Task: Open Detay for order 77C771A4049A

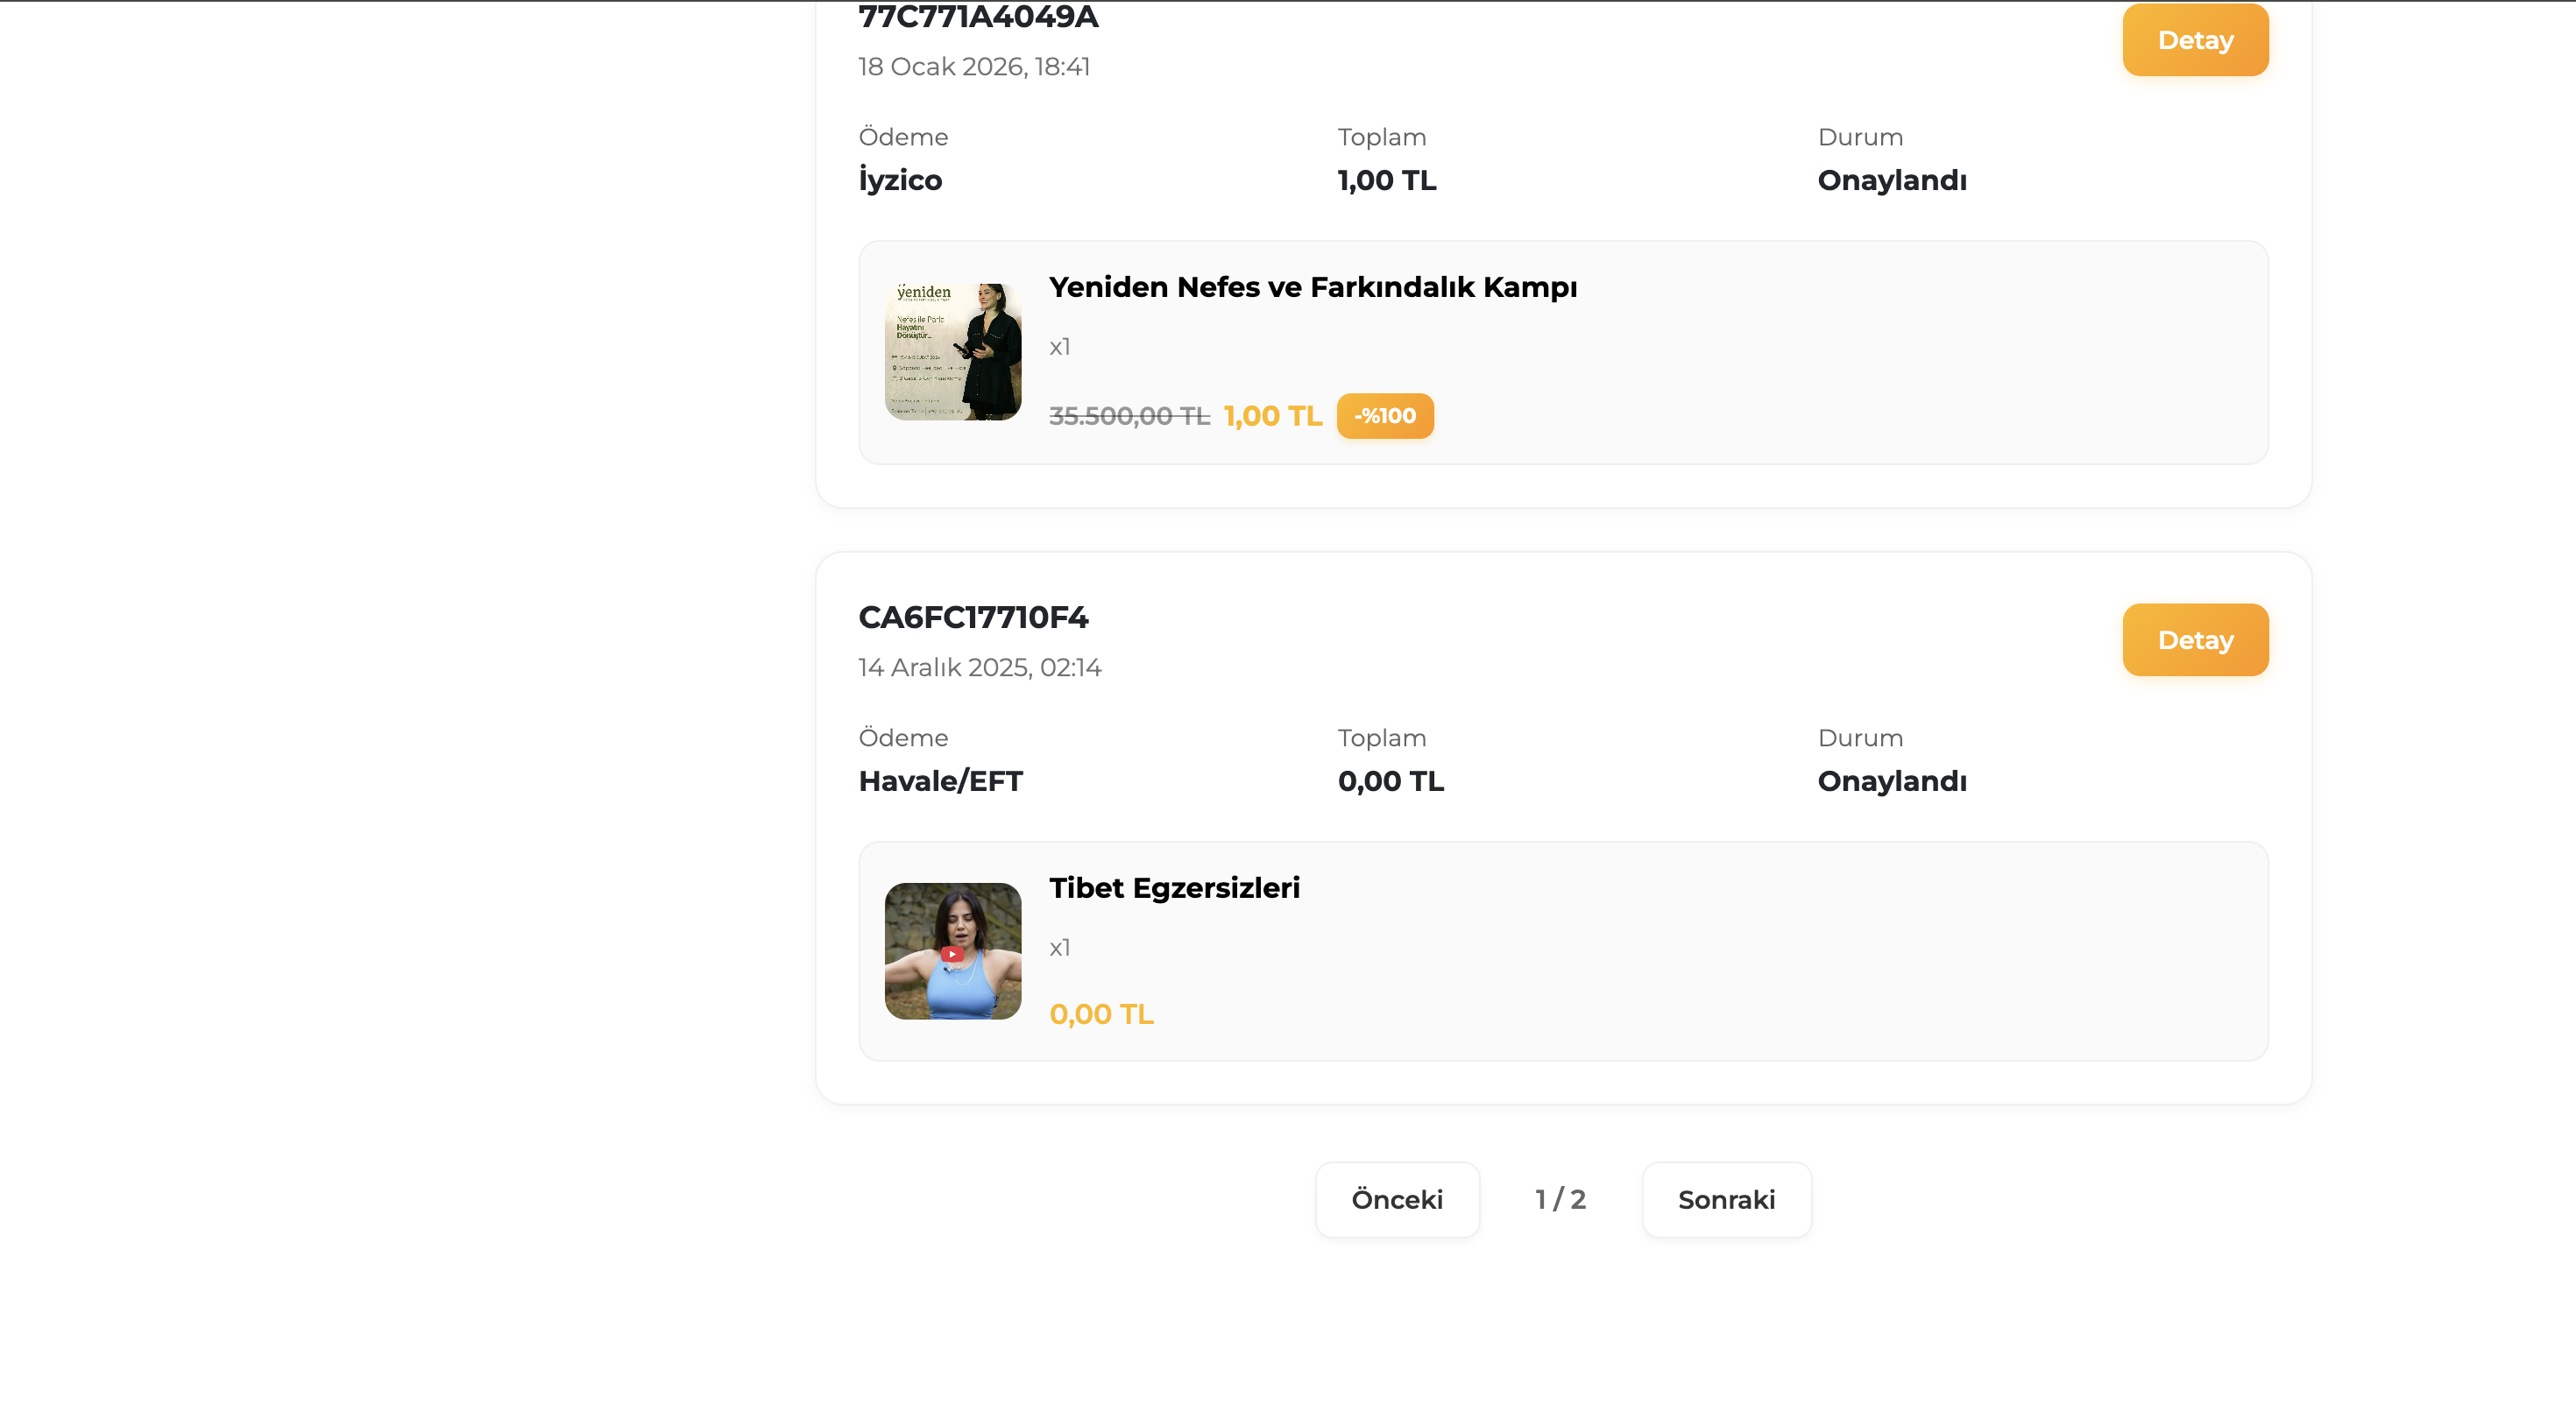Action: (2194, 40)
